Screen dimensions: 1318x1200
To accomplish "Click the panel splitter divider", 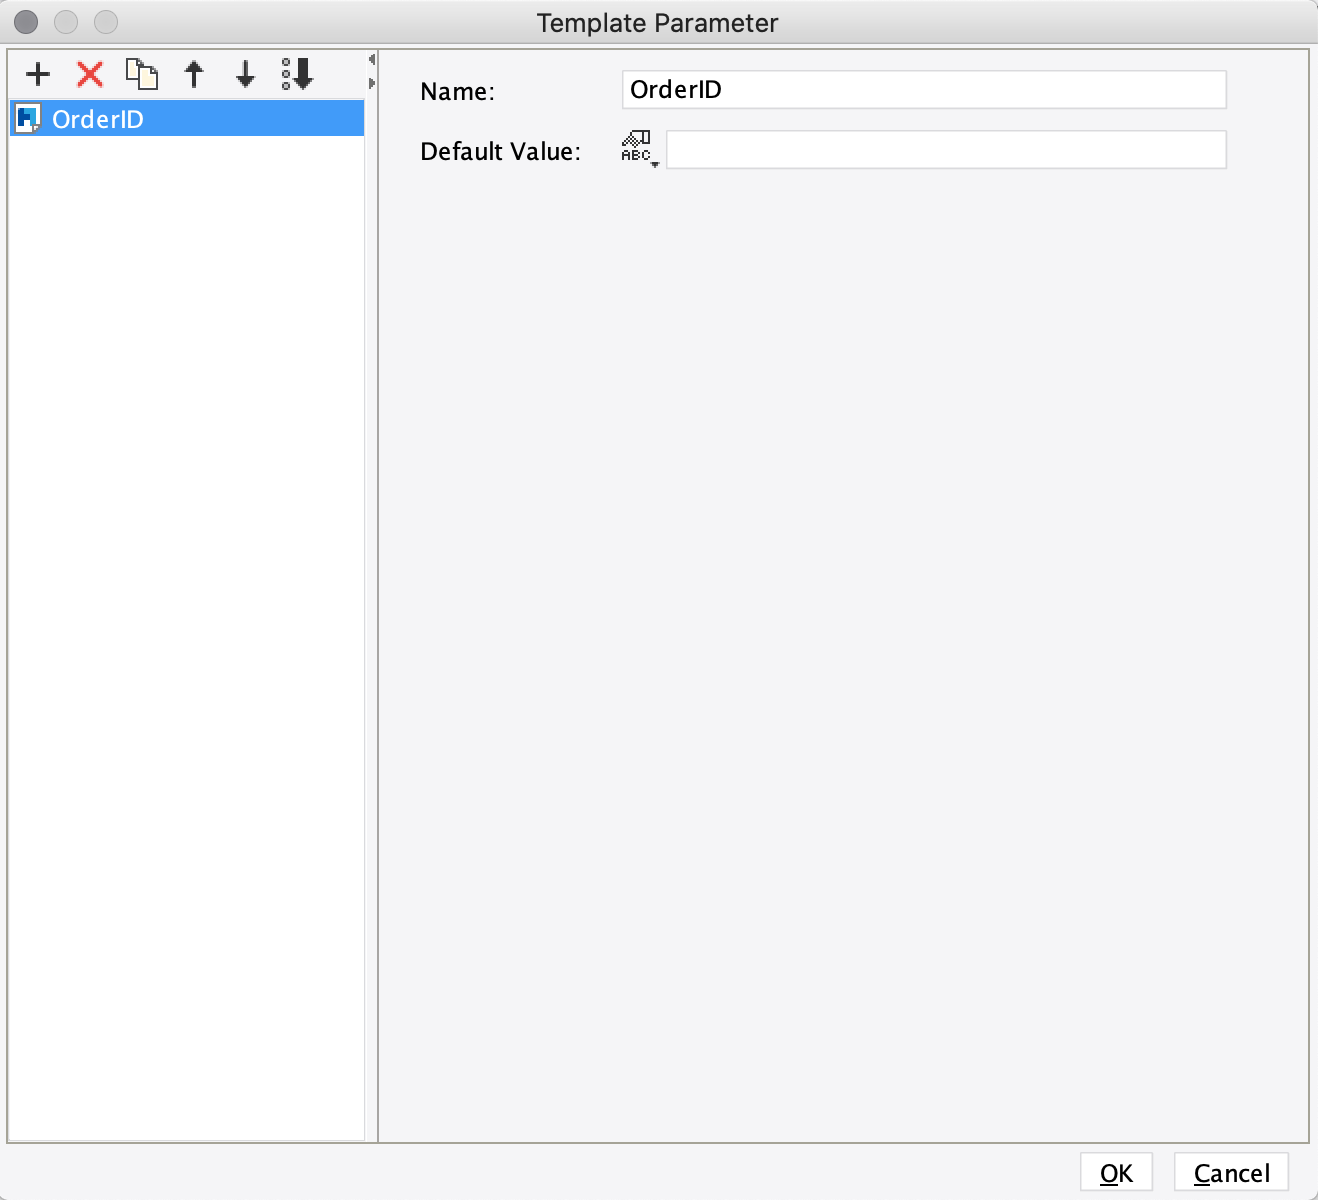I will [373, 600].
